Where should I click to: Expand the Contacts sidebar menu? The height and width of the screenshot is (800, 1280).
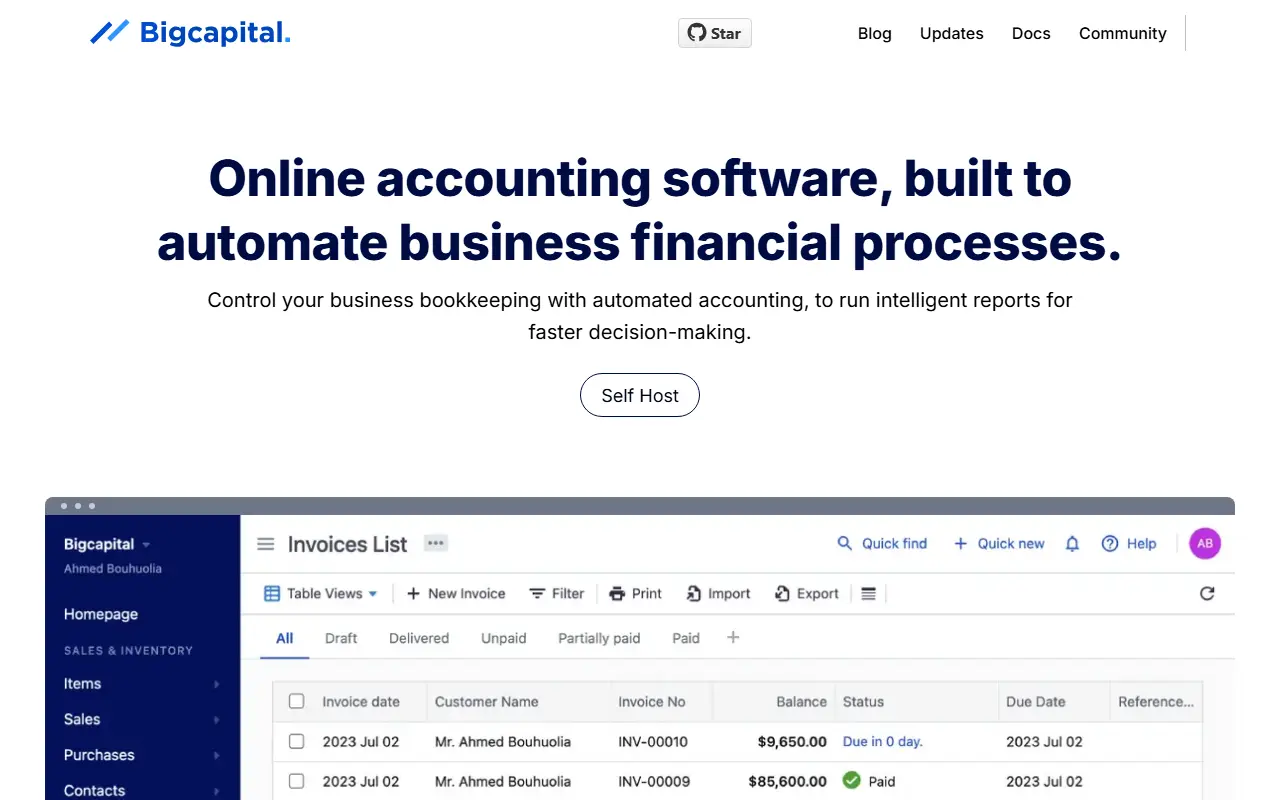[142, 790]
